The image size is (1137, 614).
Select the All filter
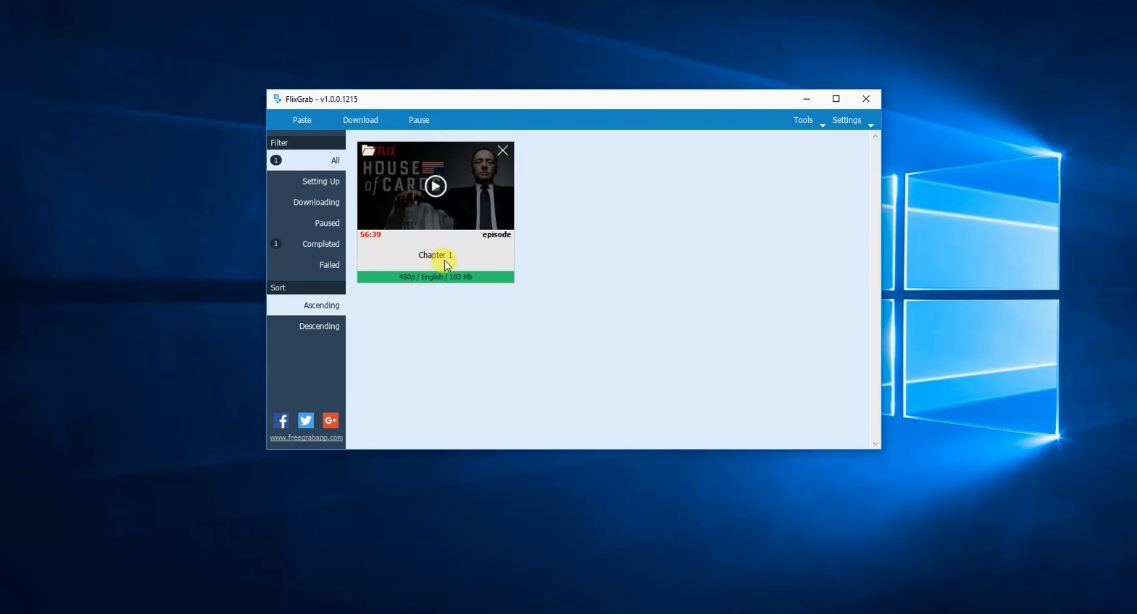coord(306,160)
